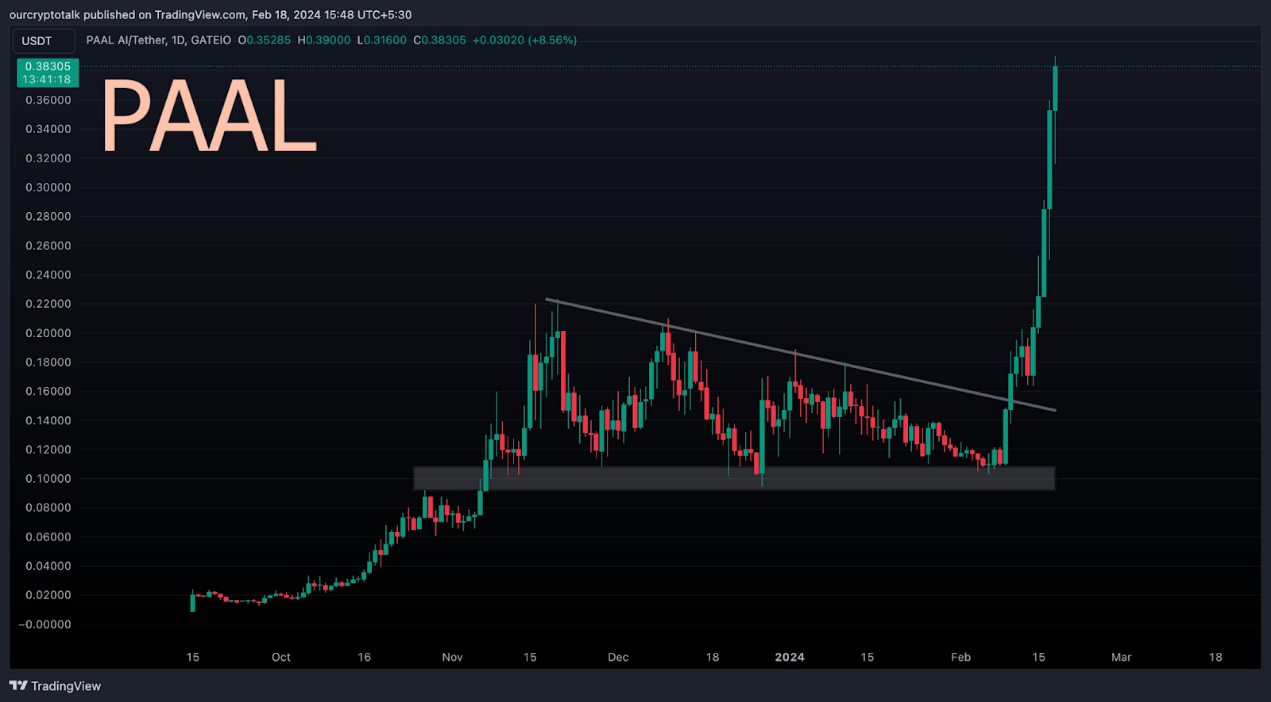This screenshot has height=702, width=1271.
Task: Click the Mar label on time axis
Action: click(x=1121, y=657)
